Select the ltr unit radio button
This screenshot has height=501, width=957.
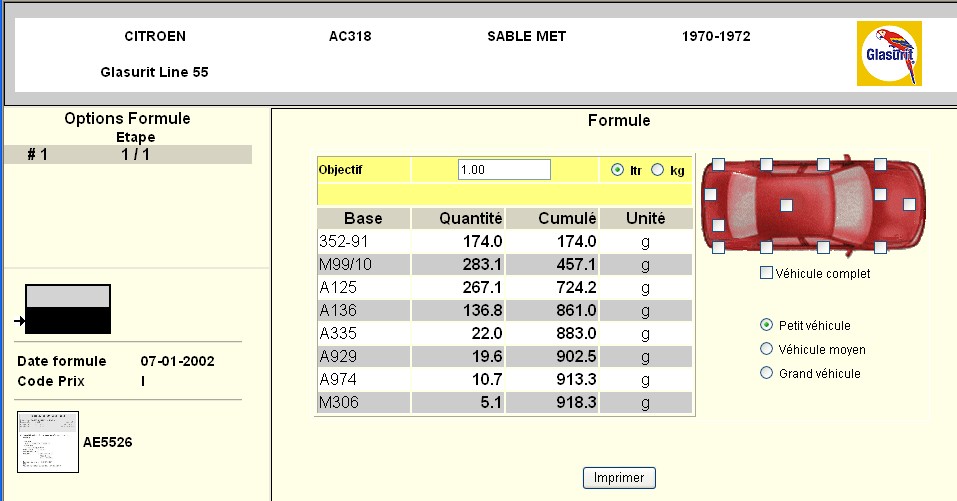(x=617, y=170)
